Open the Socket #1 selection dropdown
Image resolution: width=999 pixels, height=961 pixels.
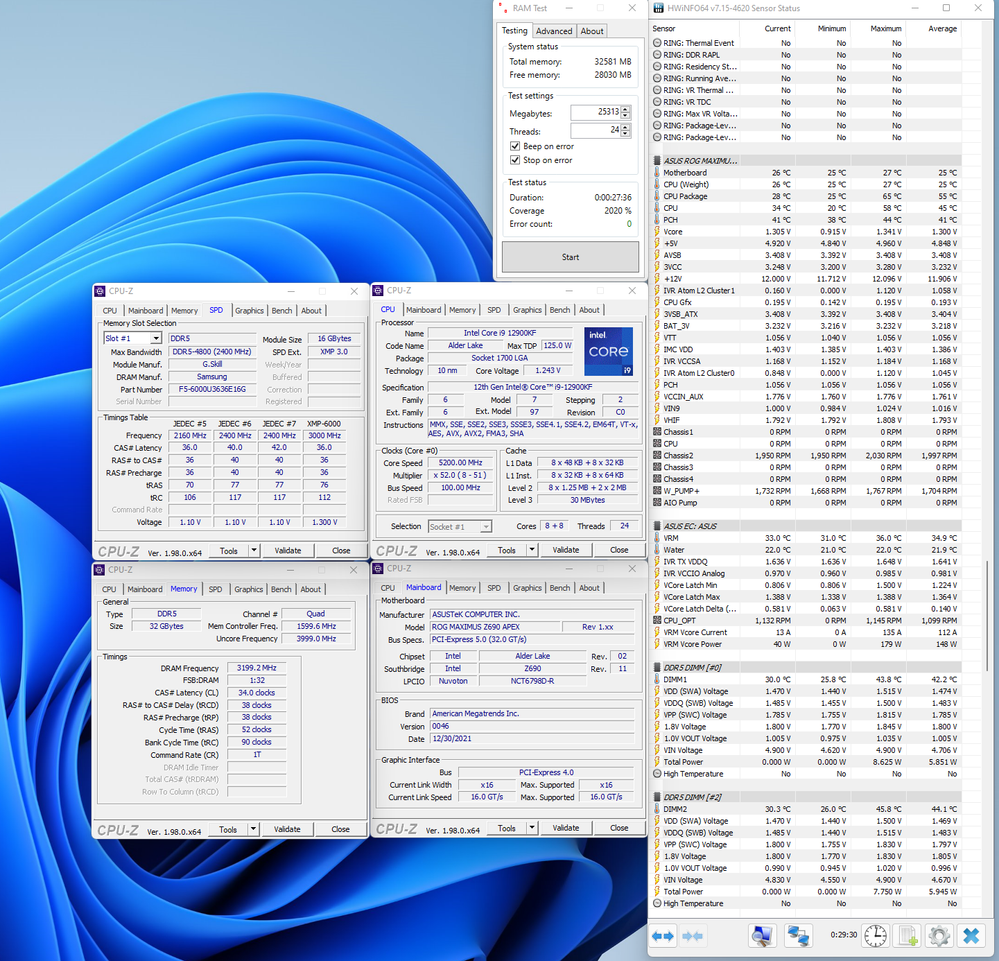[x=486, y=526]
